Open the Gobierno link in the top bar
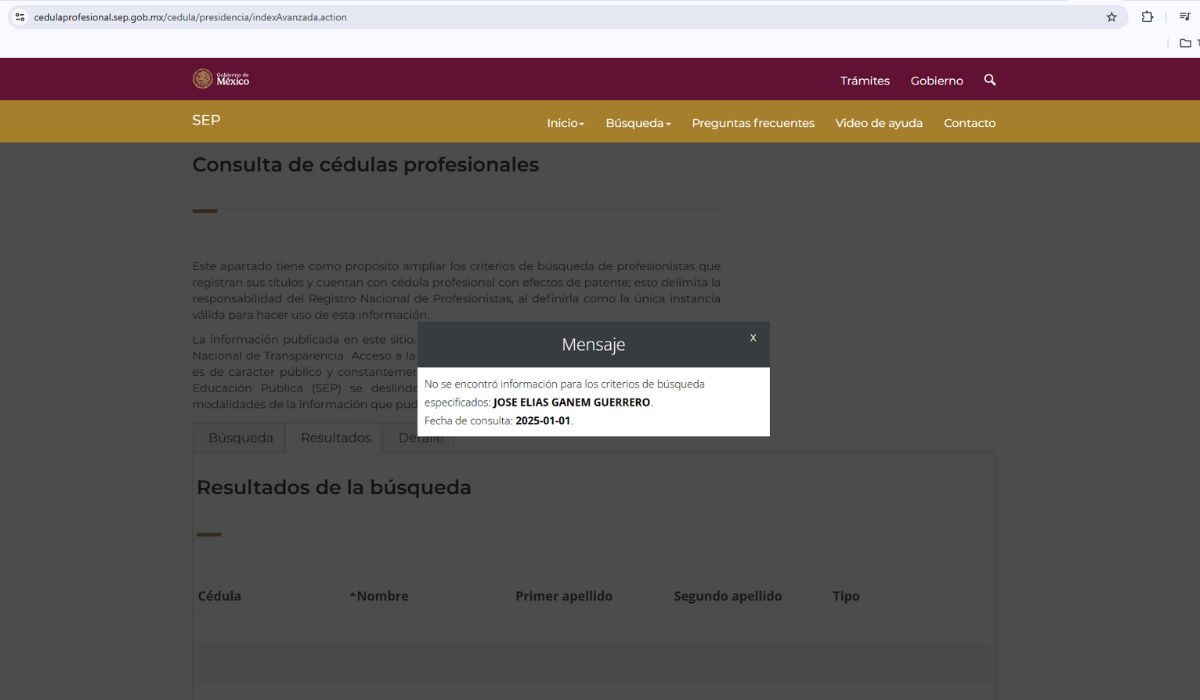The height and width of the screenshot is (700, 1200). pyautogui.click(x=936, y=81)
